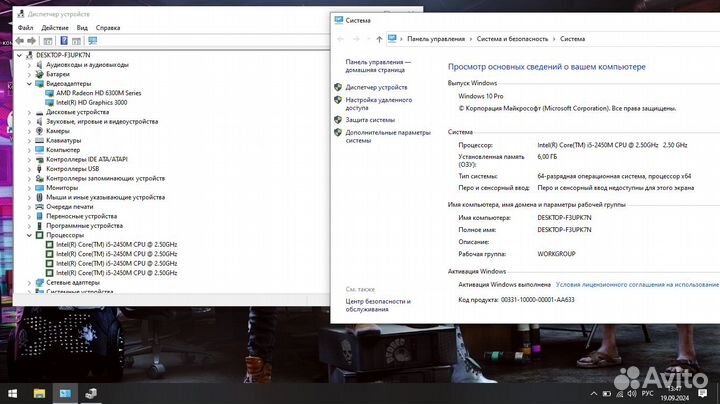Click the taskbar clock showing 19.09.2024
The image size is (720, 404).
tap(675, 394)
